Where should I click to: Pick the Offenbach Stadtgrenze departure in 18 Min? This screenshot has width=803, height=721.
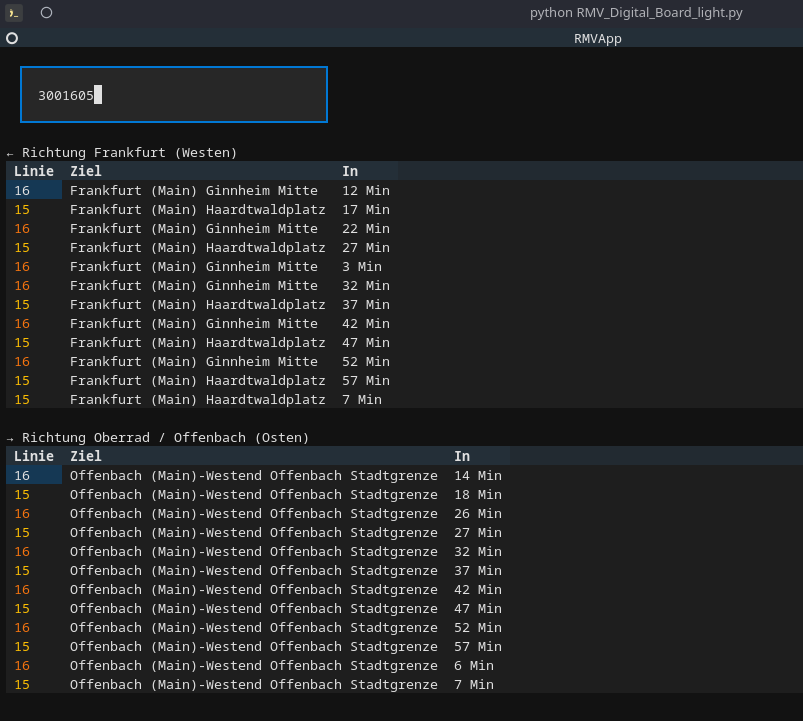coord(253,495)
